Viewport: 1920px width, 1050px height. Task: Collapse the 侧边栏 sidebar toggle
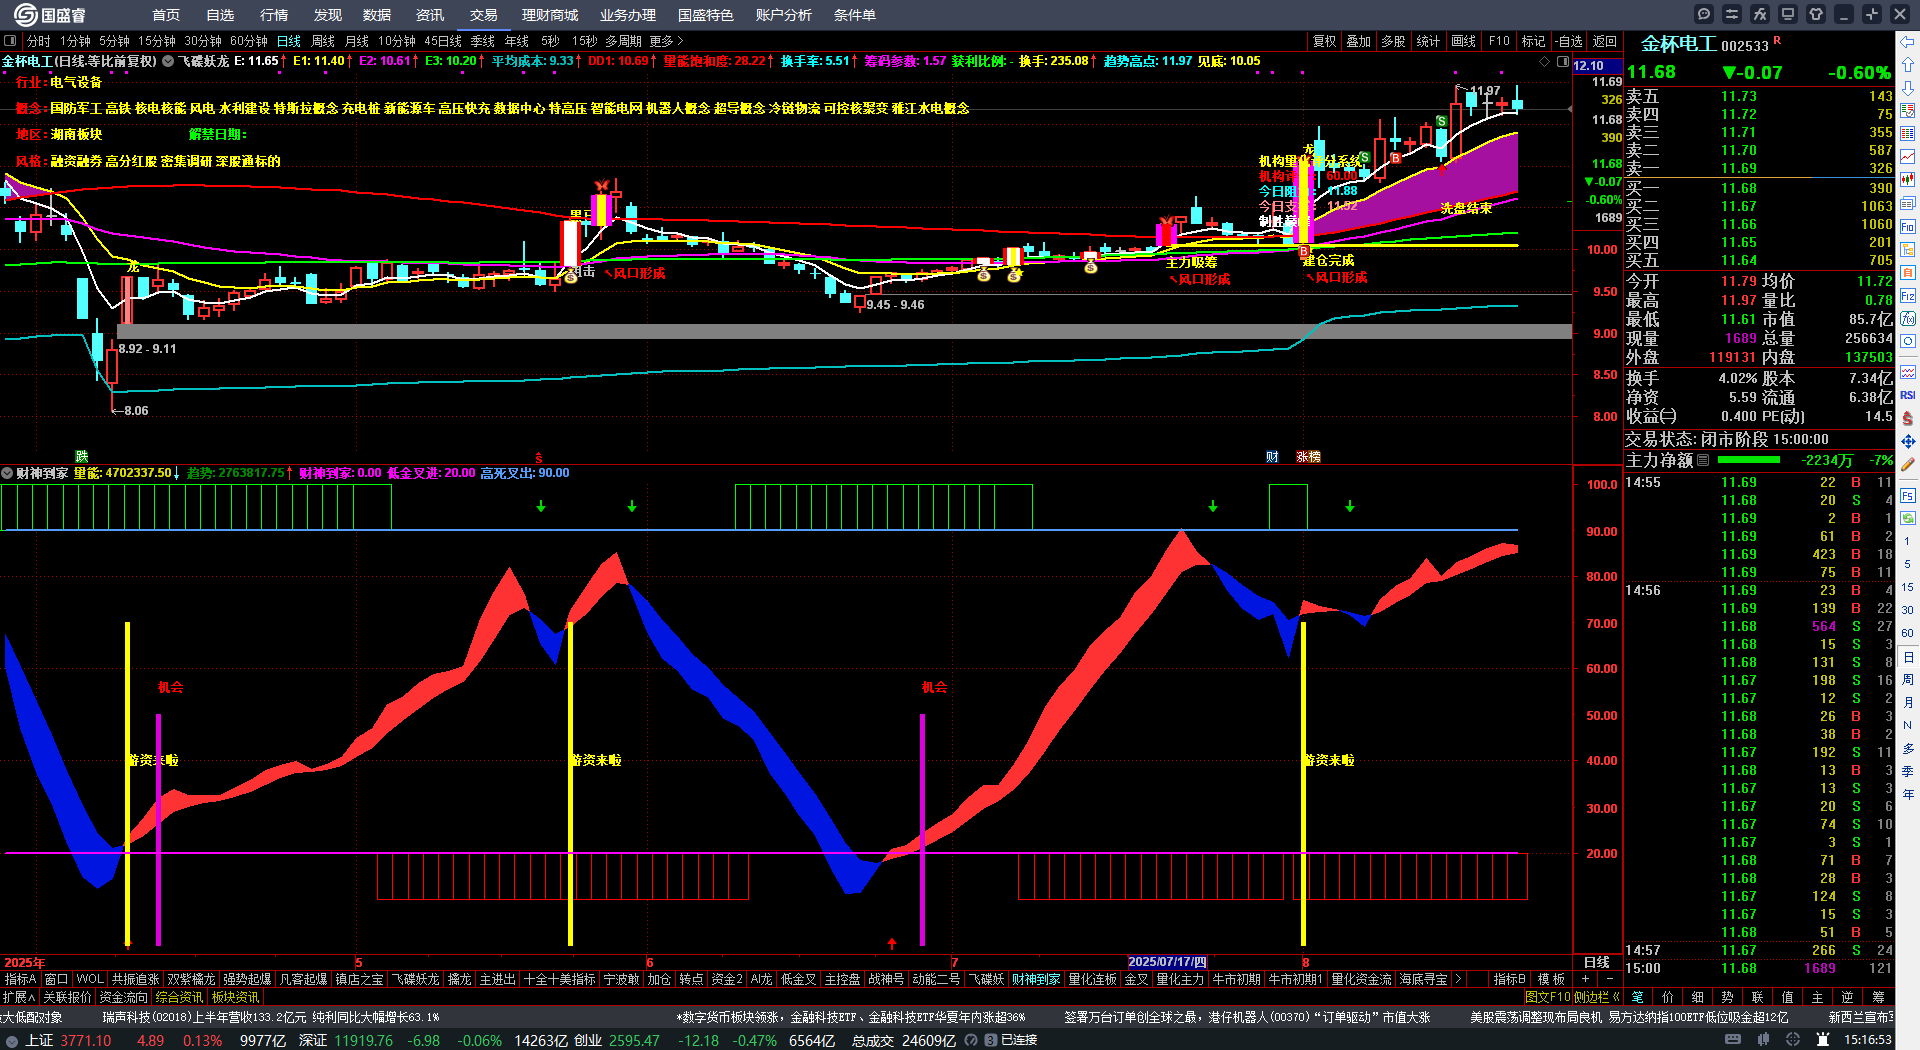[x=1597, y=997]
